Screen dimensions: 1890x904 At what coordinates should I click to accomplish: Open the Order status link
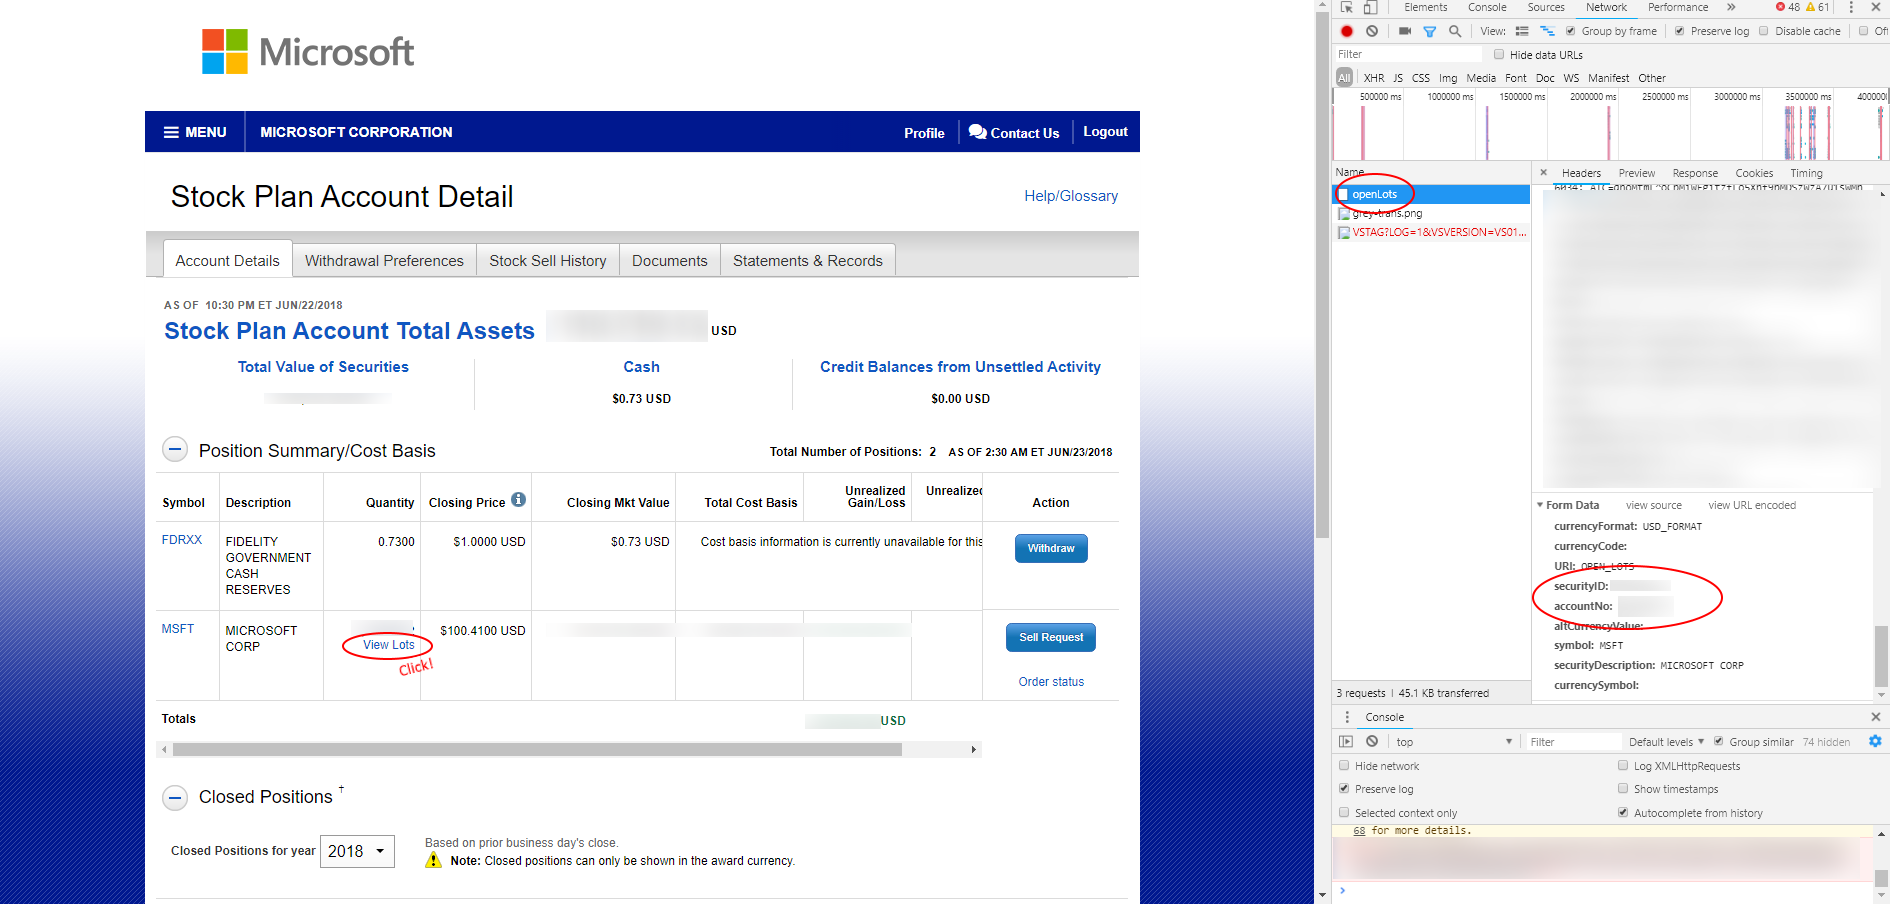(1051, 682)
